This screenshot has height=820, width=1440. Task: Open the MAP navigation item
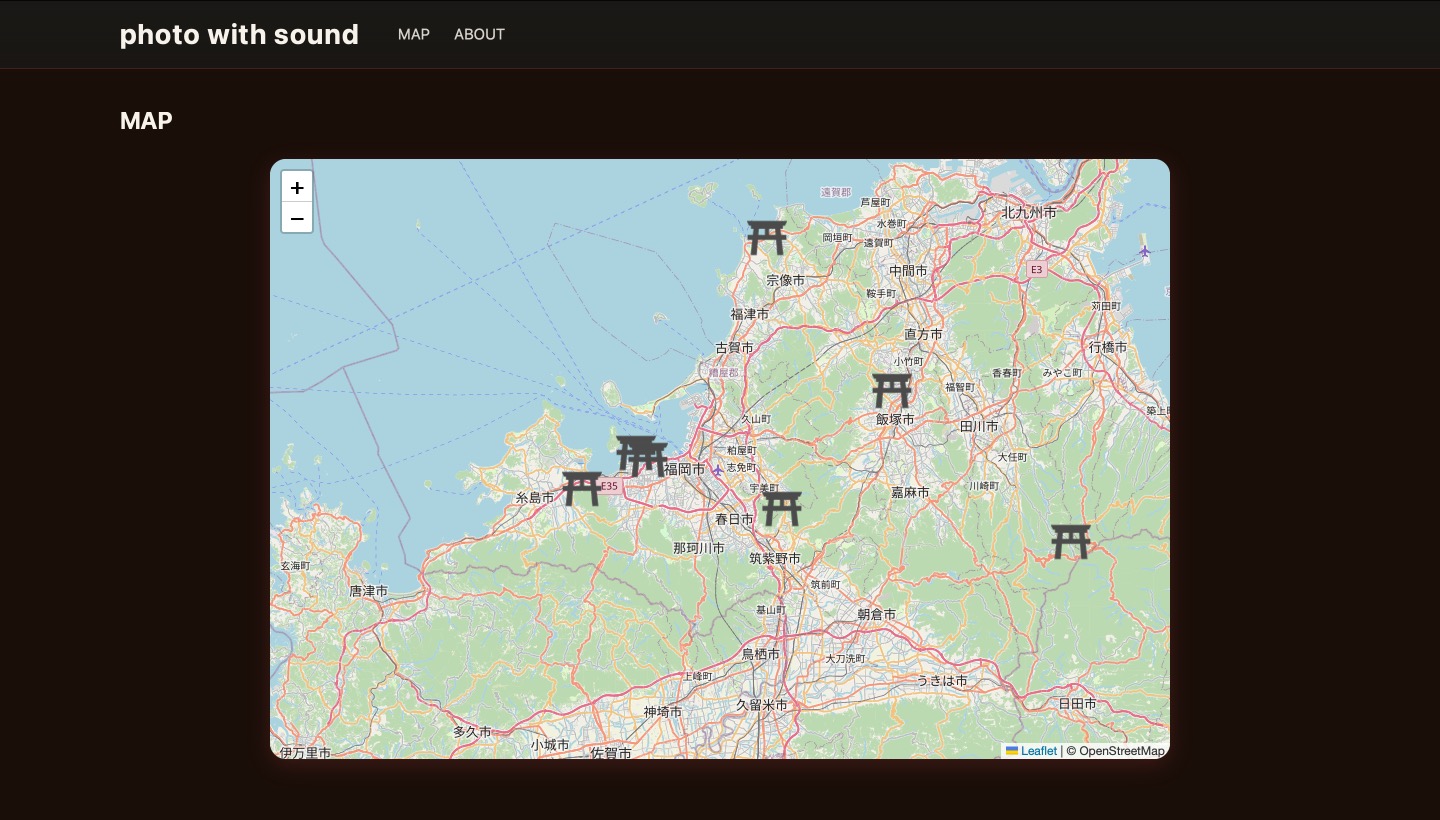413,34
